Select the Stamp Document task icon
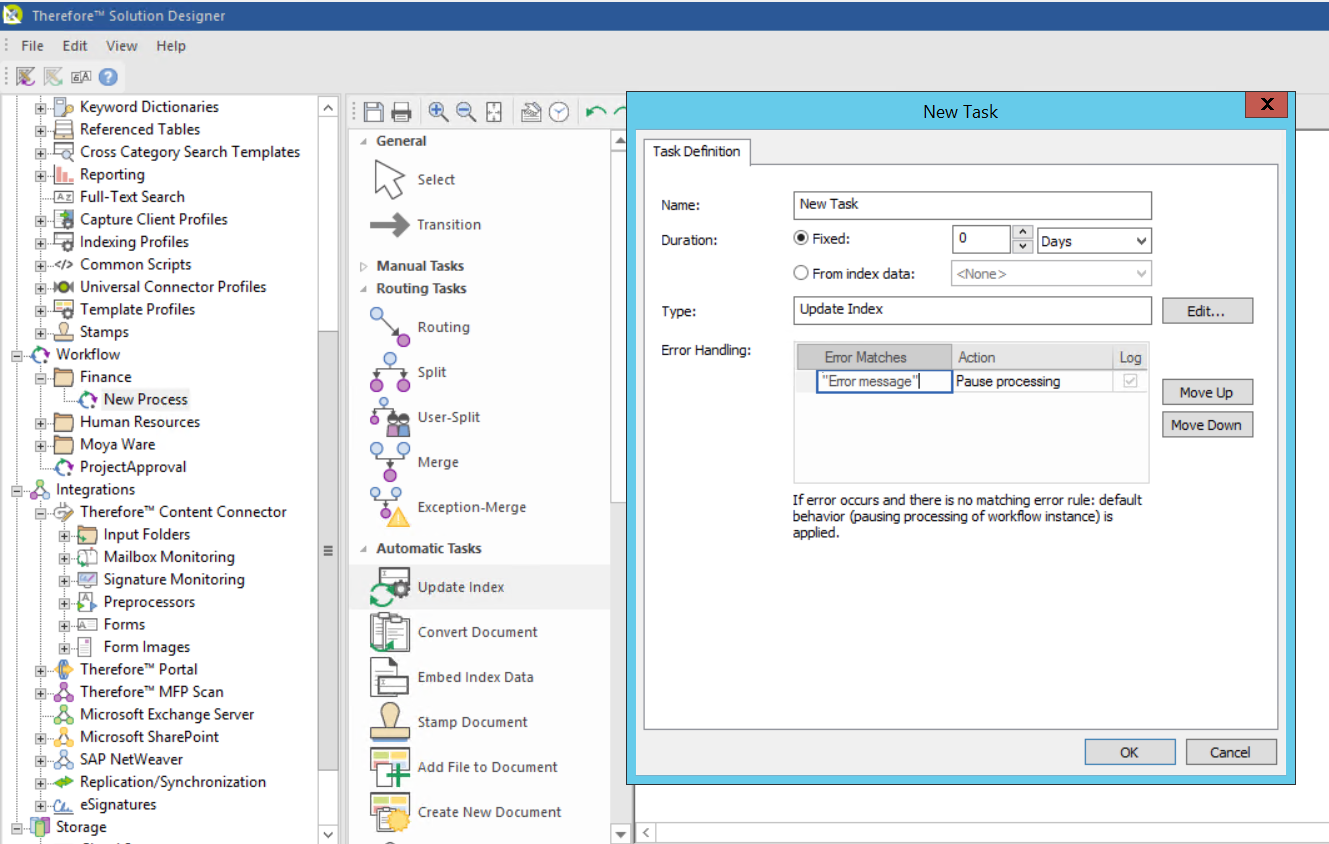This screenshot has width=1329, height=844. 390,722
